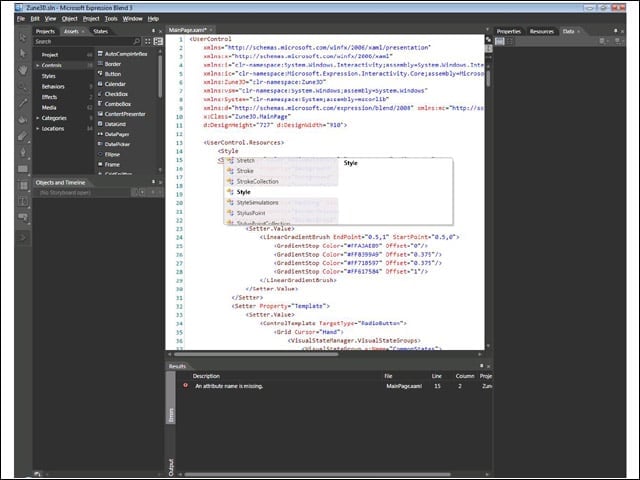
Task: Switch Data panel to list mode icon
Action: tap(500, 41)
